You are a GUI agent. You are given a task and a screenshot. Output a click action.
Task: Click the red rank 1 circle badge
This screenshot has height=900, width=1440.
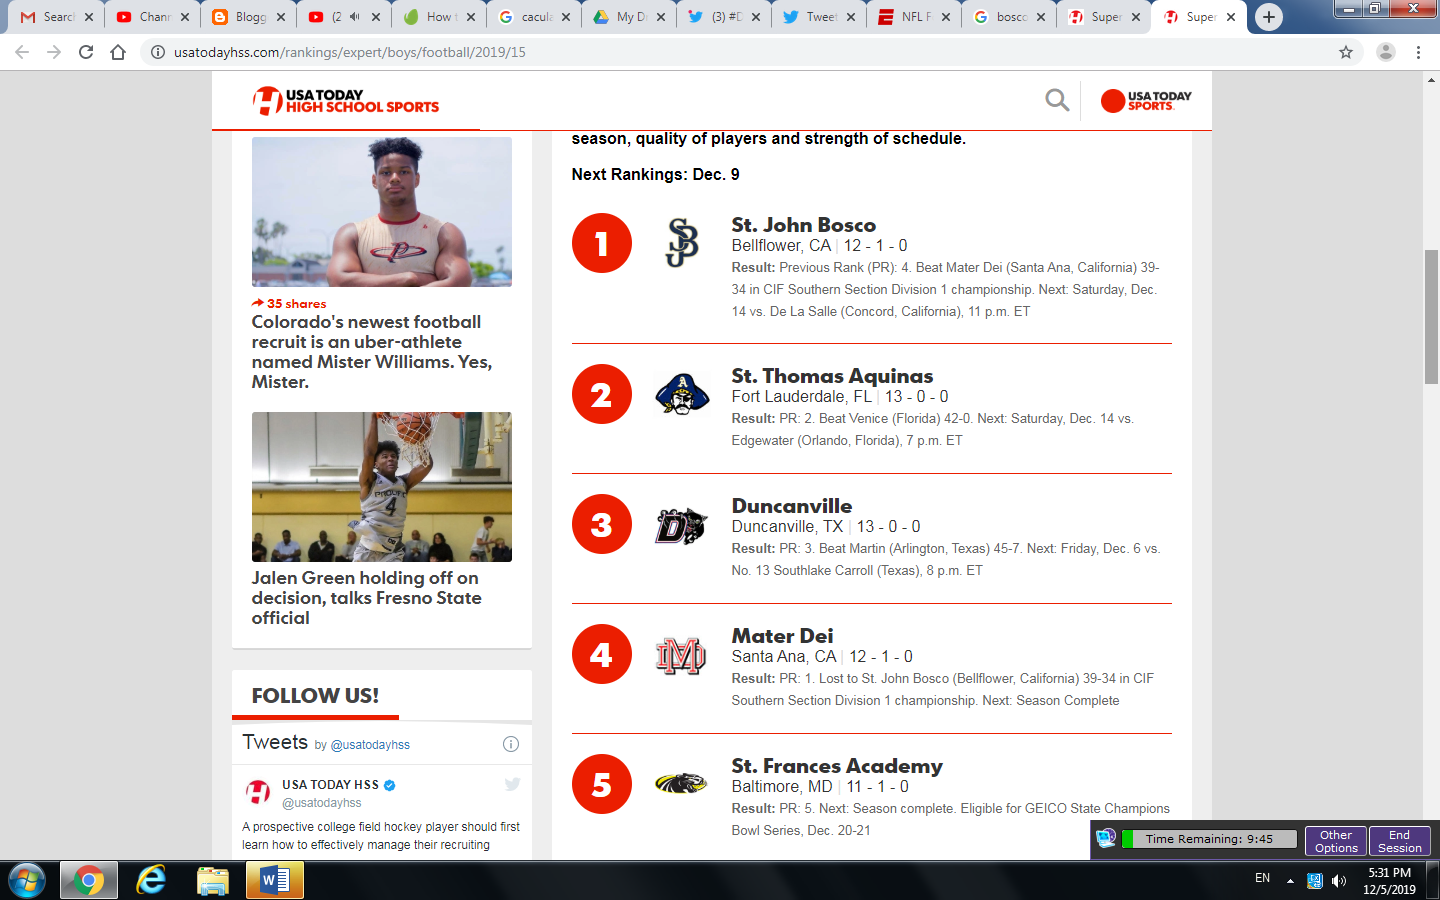point(602,243)
